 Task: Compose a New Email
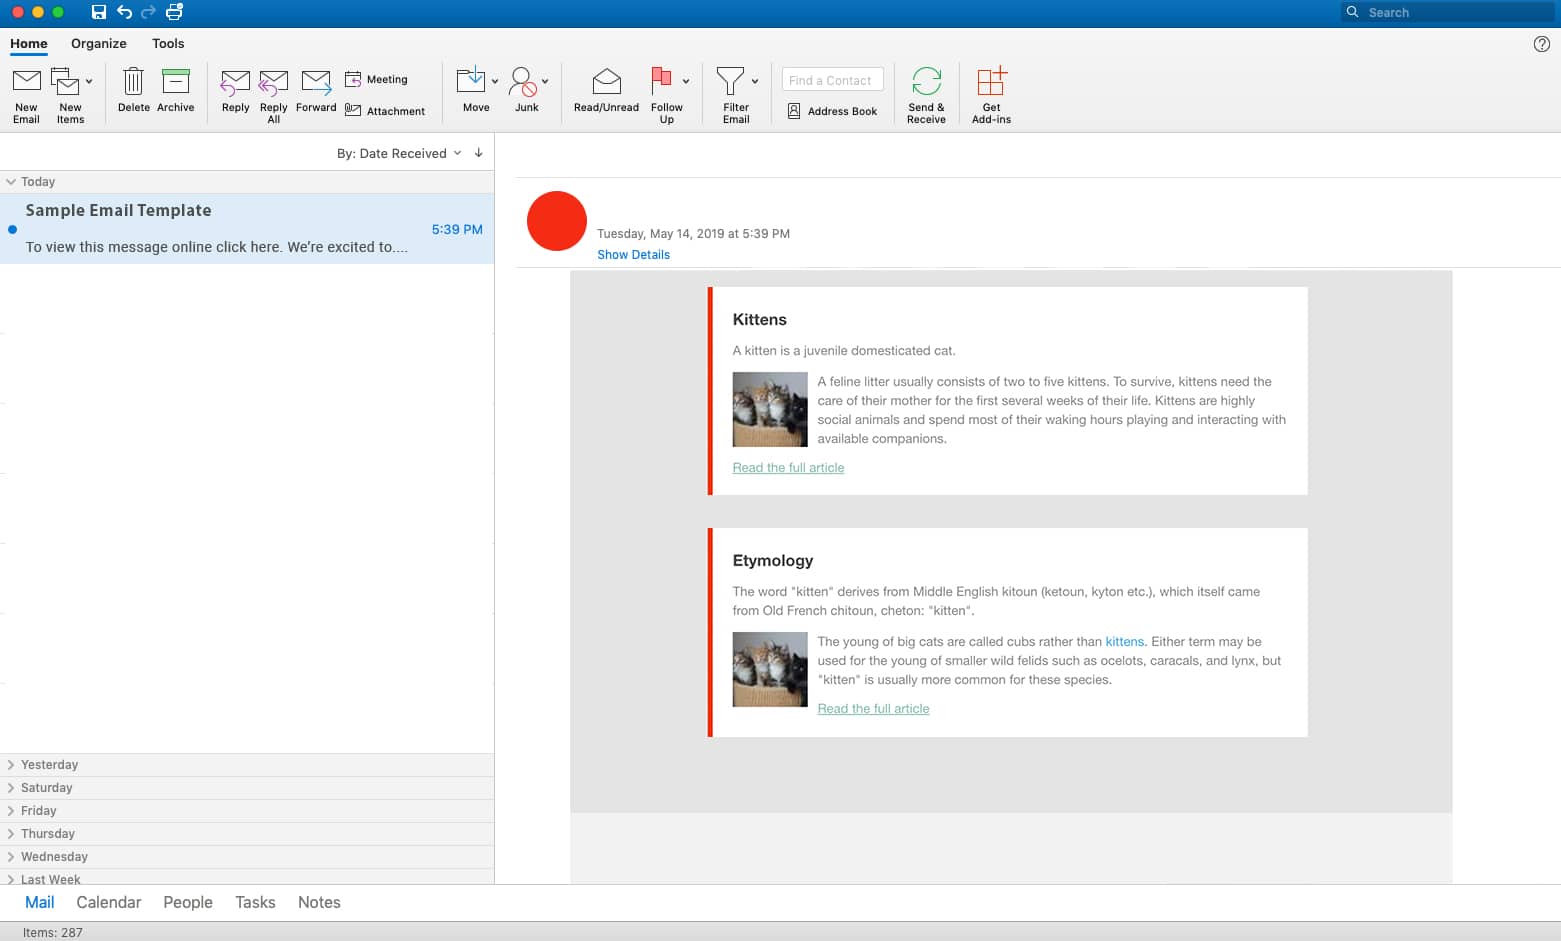[26, 94]
